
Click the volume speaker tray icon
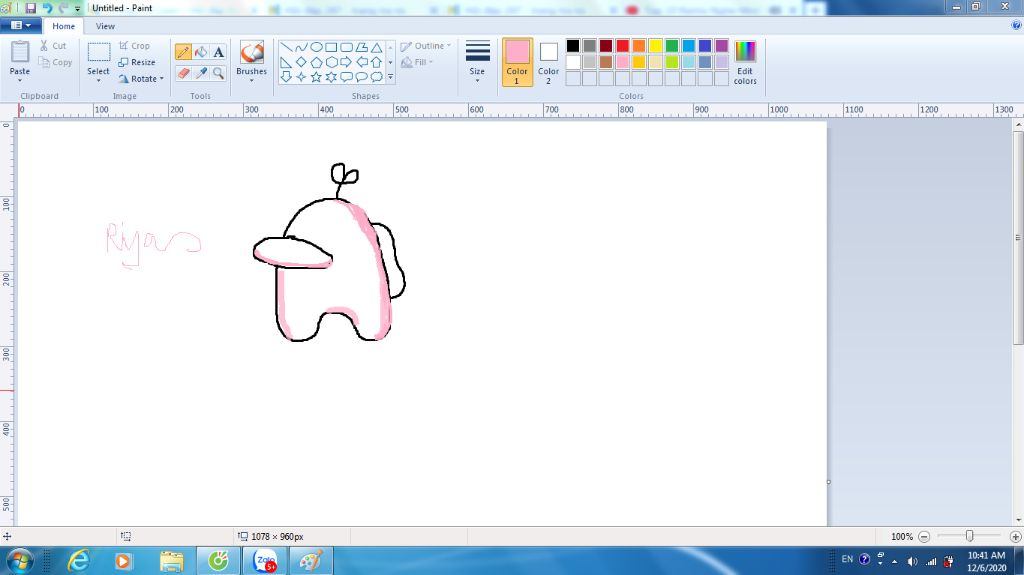tap(912, 561)
